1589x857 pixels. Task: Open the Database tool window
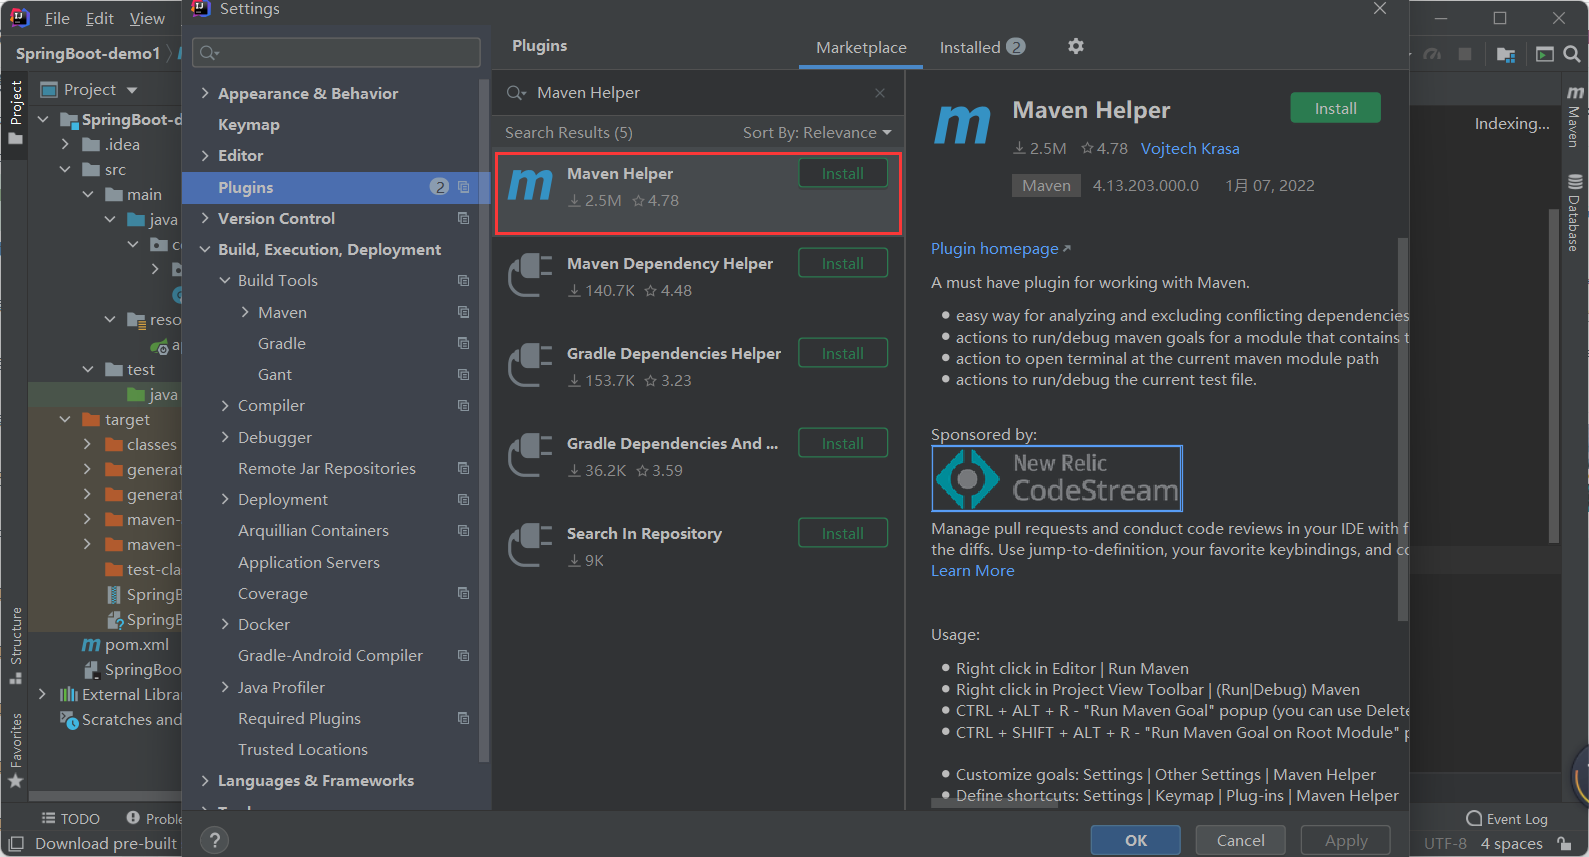[1575, 212]
